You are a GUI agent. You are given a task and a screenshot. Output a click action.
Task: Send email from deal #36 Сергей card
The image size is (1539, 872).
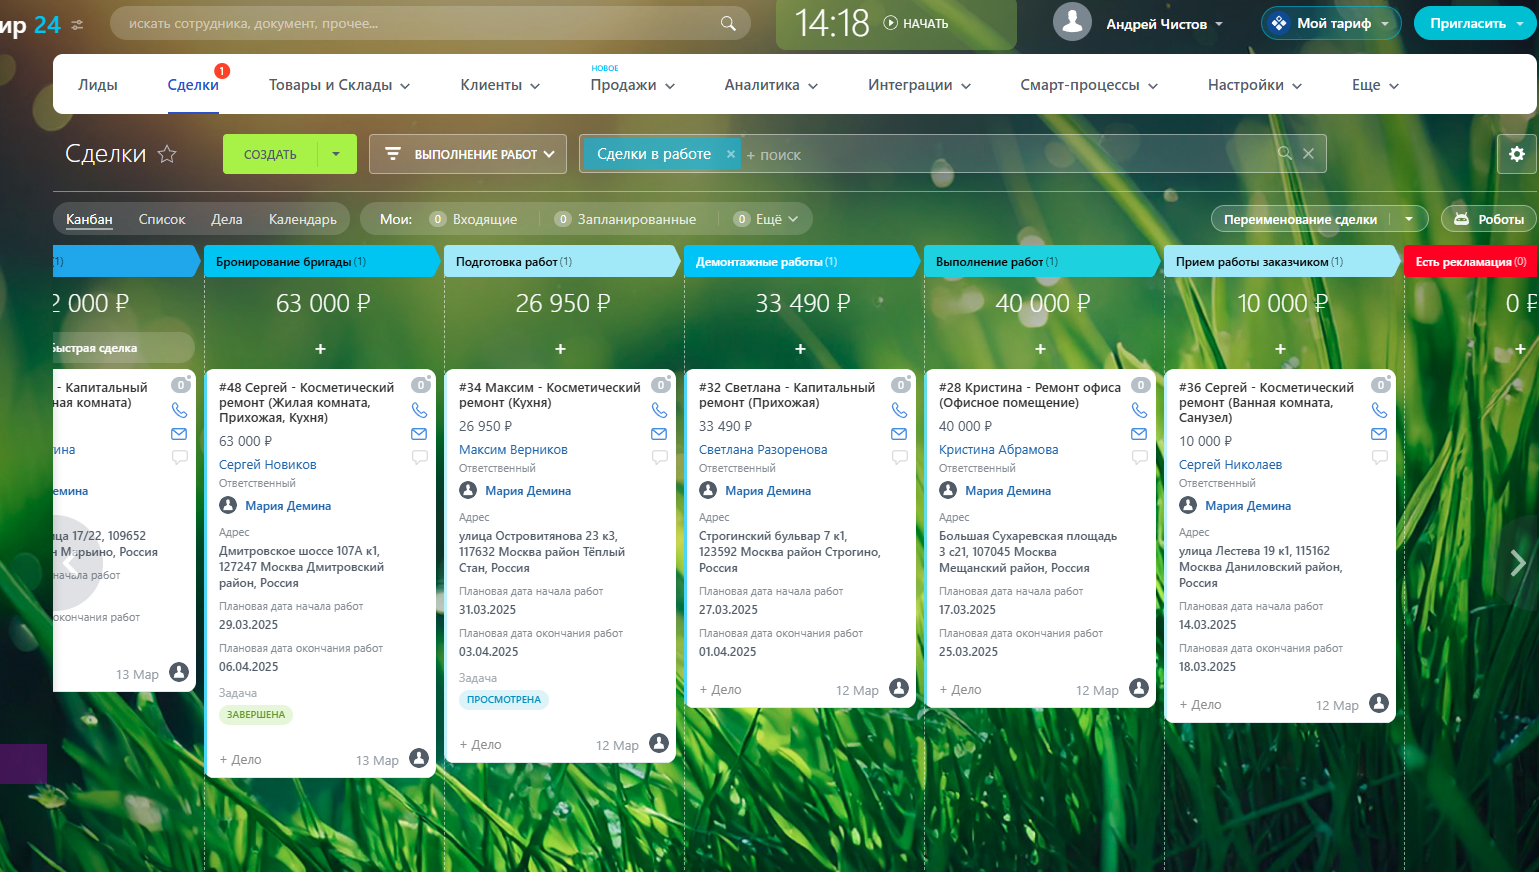(1379, 434)
